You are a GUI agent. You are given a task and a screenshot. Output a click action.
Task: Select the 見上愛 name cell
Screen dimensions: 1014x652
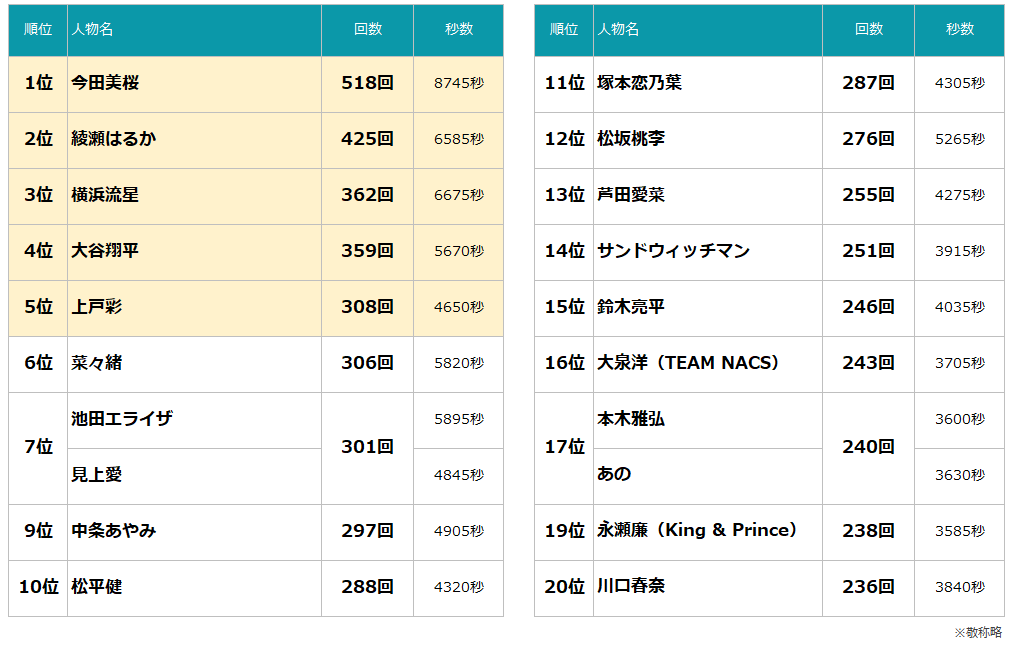pos(97,476)
